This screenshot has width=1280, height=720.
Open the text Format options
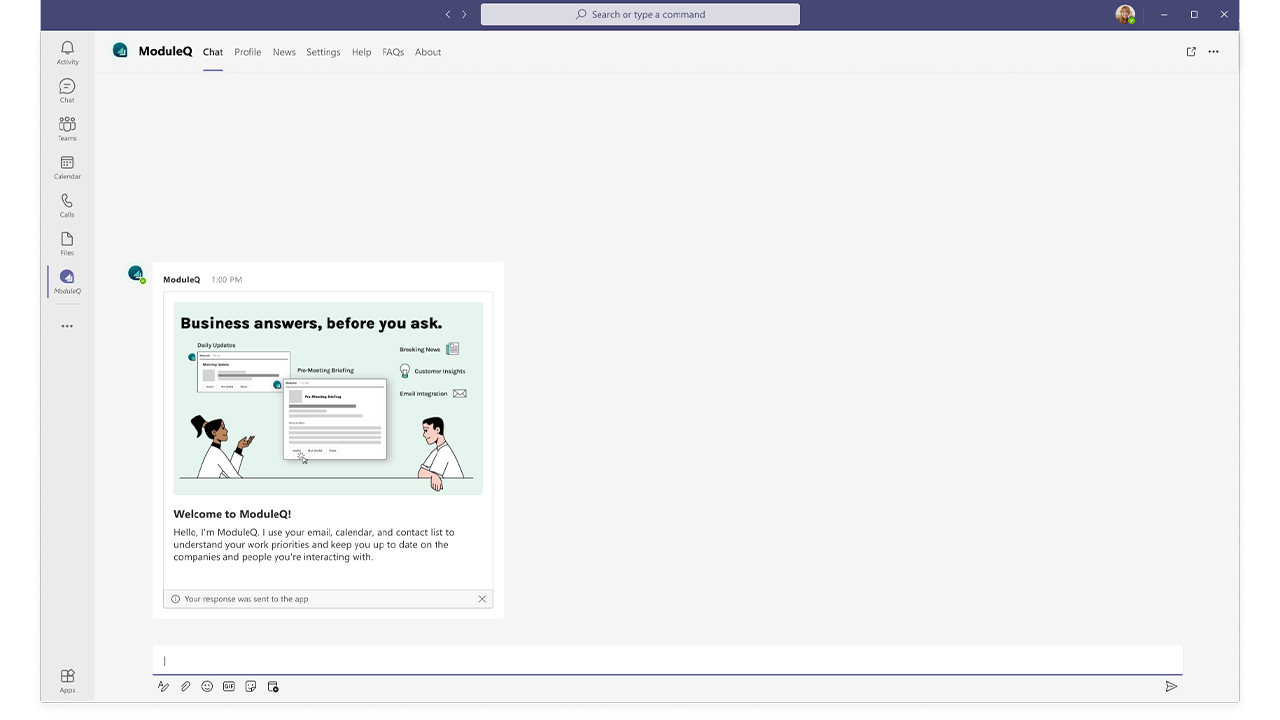tap(164, 686)
